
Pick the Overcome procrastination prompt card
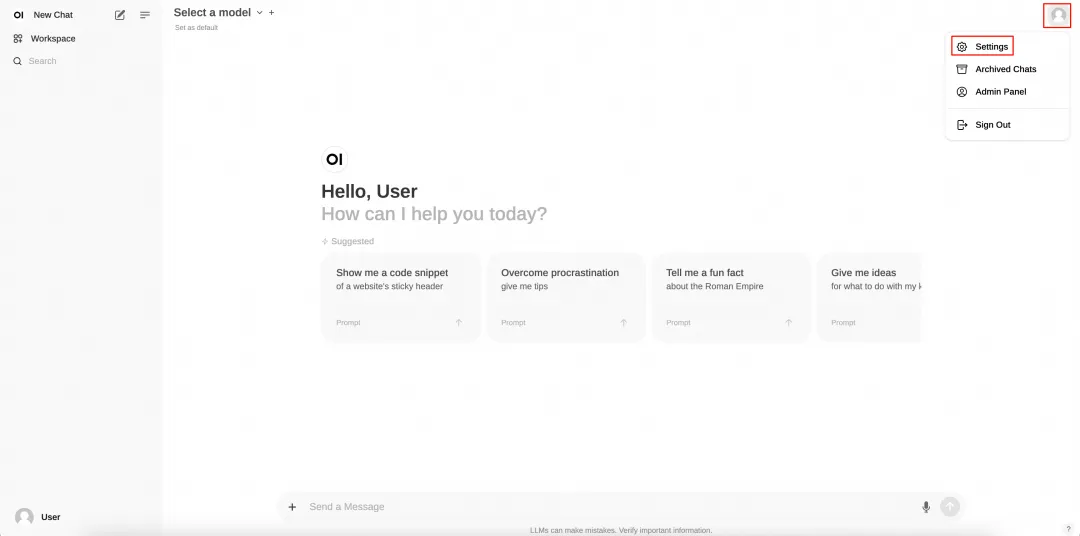(566, 297)
